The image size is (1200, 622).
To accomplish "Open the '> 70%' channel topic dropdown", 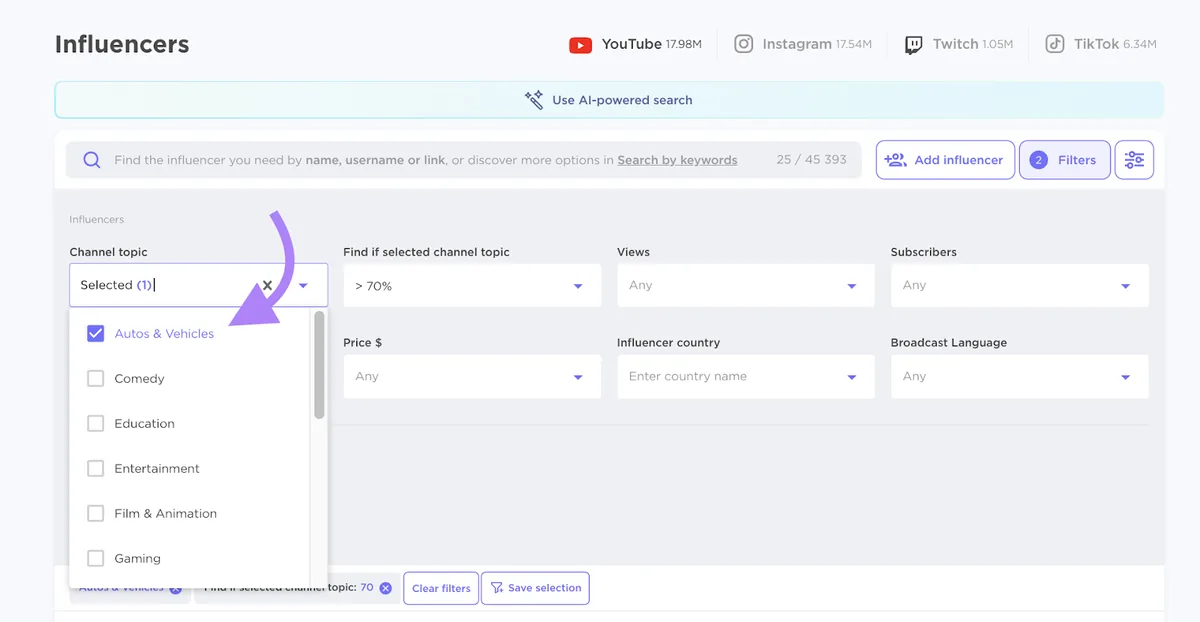I will 472,286.
